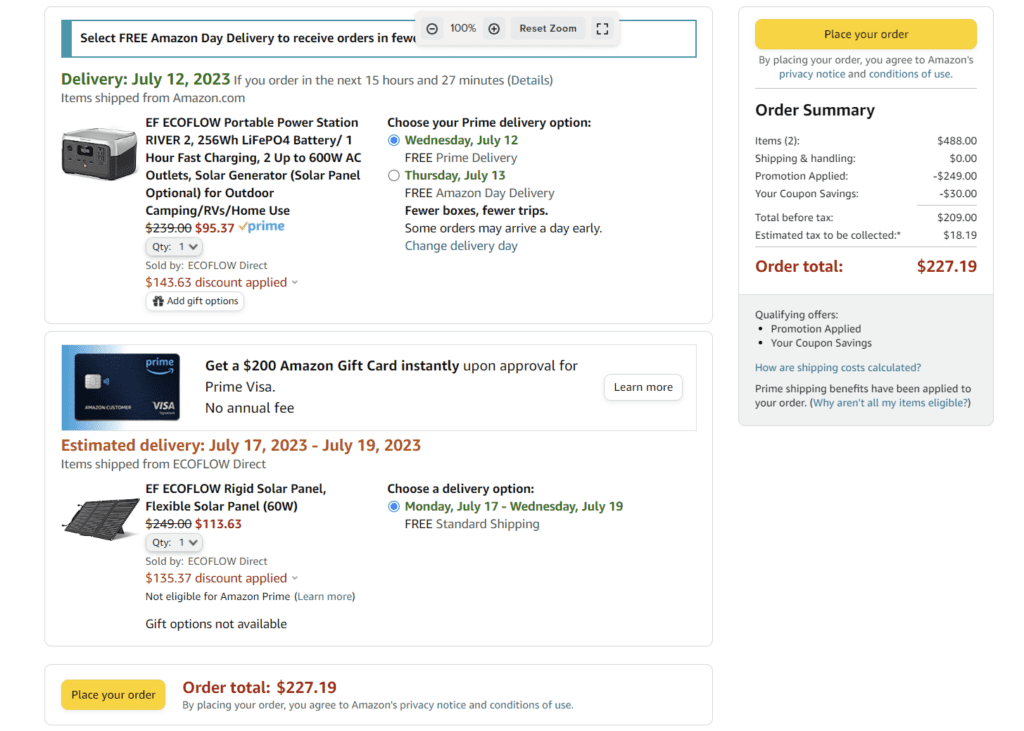Open conditions of use link at page bottom

(530, 706)
